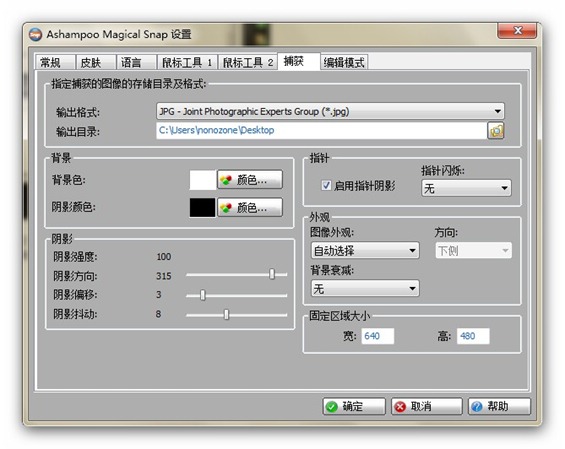Click the white 背景色 color swatch
This screenshot has height=449, width=565.
click(x=203, y=180)
